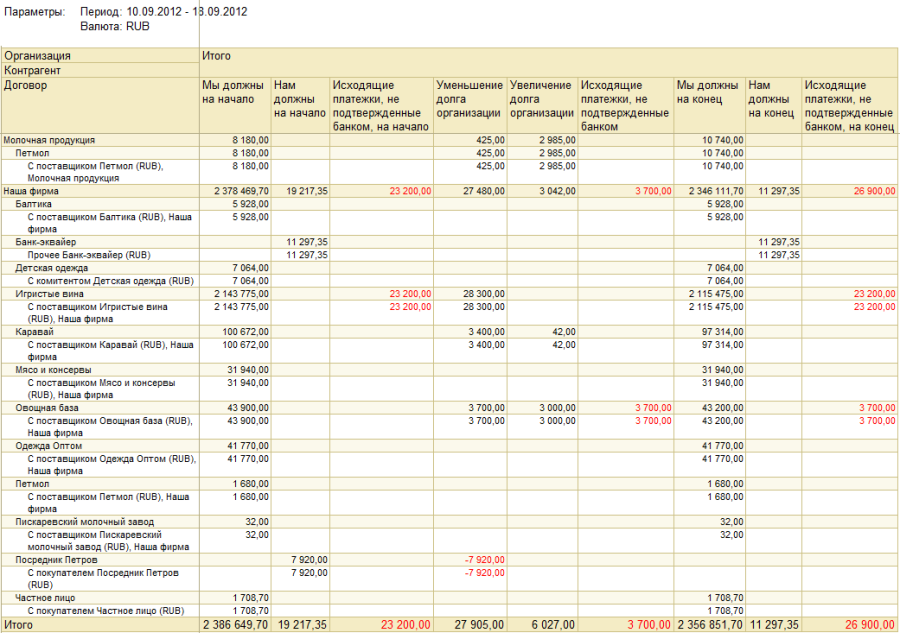Select the "Молочная продукция" organization row label
This screenshot has width=900, height=633.
[x=49, y=140]
